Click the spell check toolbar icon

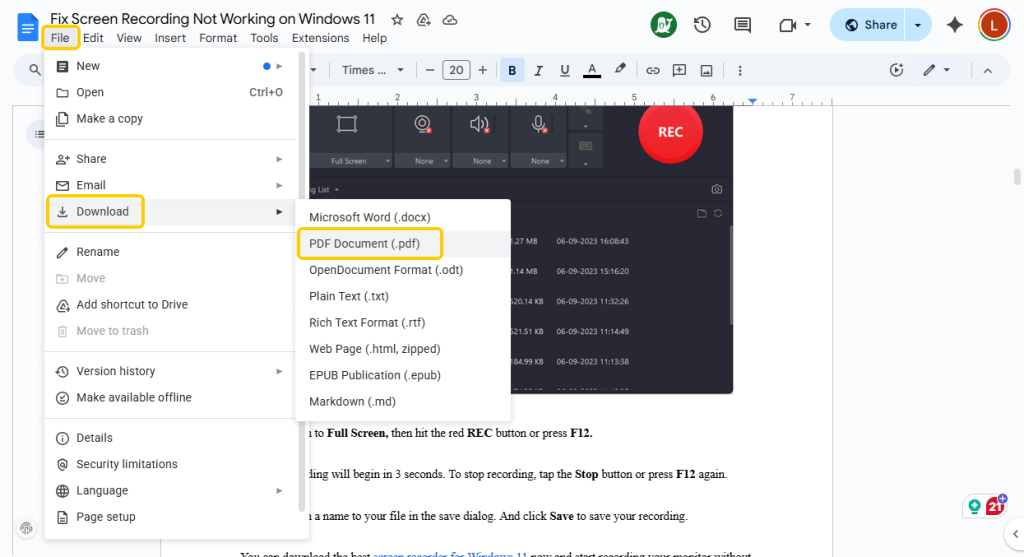pyautogui.click(x=896, y=70)
